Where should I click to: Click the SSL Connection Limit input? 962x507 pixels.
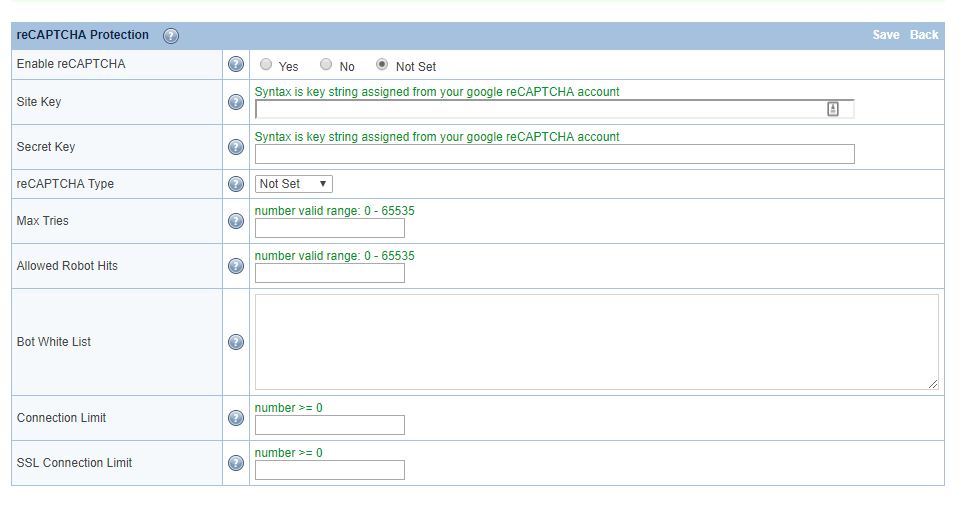point(330,470)
